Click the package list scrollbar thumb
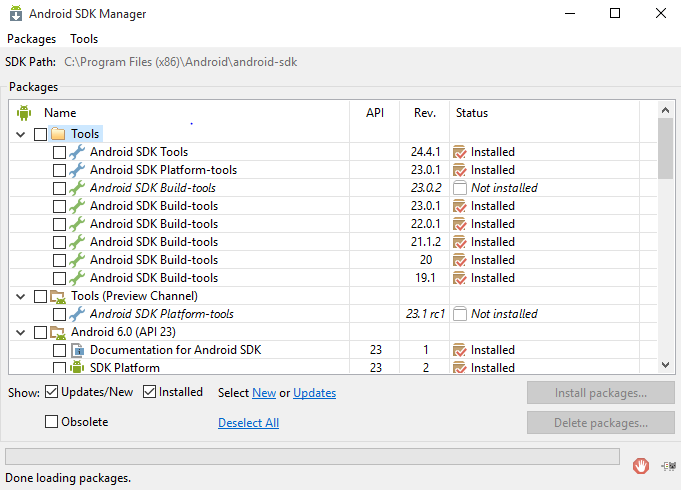681x490 pixels. (665, 148)
